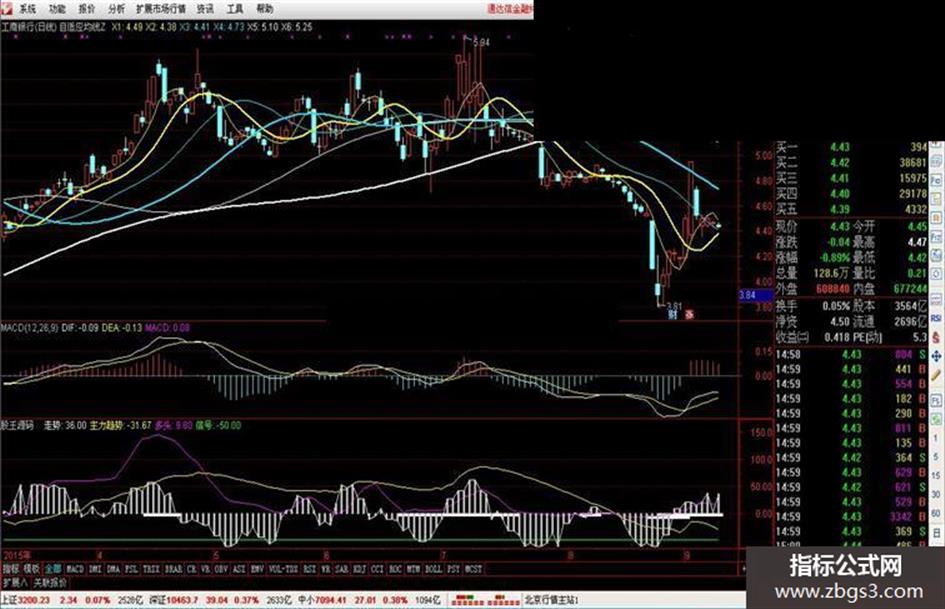Open the 报价 menu
The width and height of the screenshot is (945, 609).
pyautogui.click(x=87, y=8)
